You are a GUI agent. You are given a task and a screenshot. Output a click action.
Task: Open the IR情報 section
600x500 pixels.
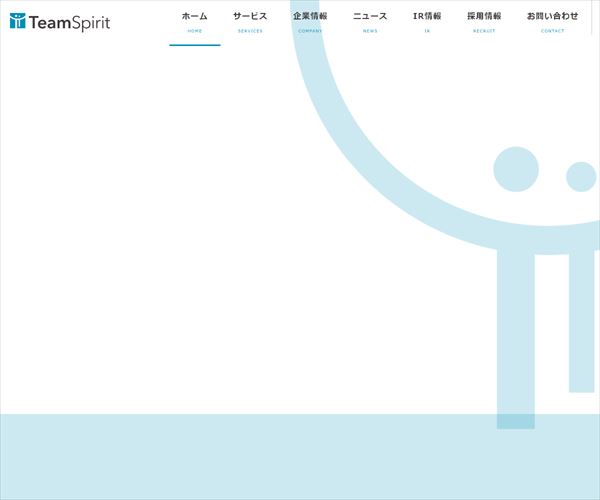point(427,16)
